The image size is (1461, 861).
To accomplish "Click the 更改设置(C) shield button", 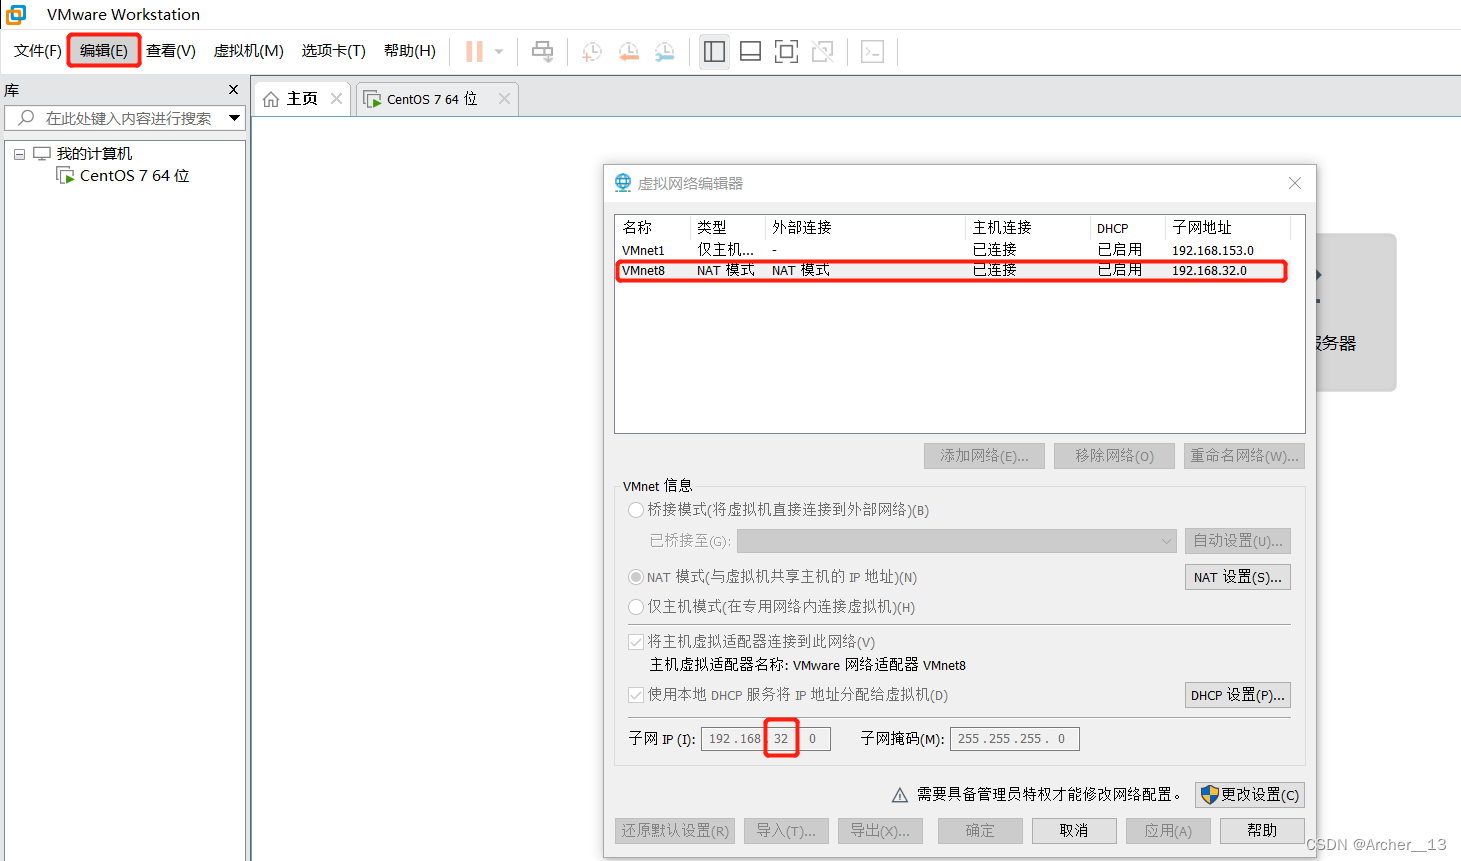I will (1250, 795).
